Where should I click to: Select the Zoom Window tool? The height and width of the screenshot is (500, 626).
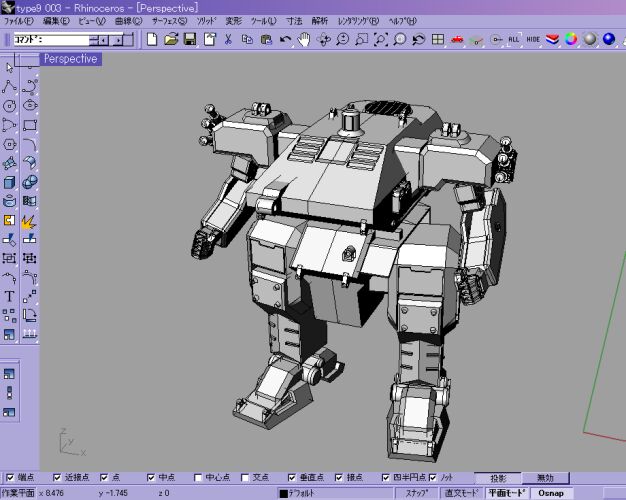(361, 39)
